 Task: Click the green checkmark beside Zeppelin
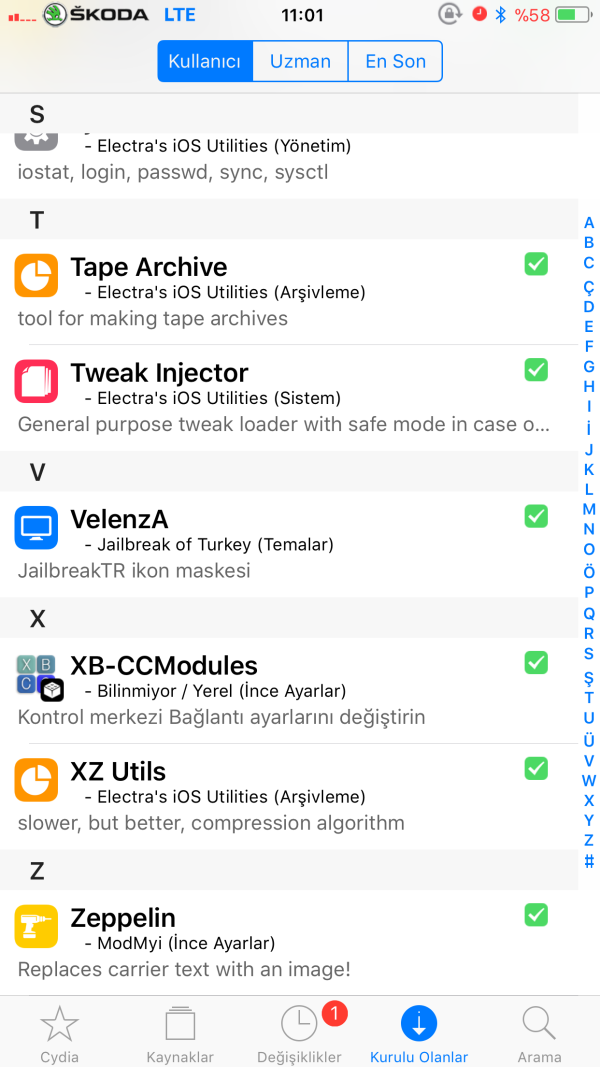(536, 915)
